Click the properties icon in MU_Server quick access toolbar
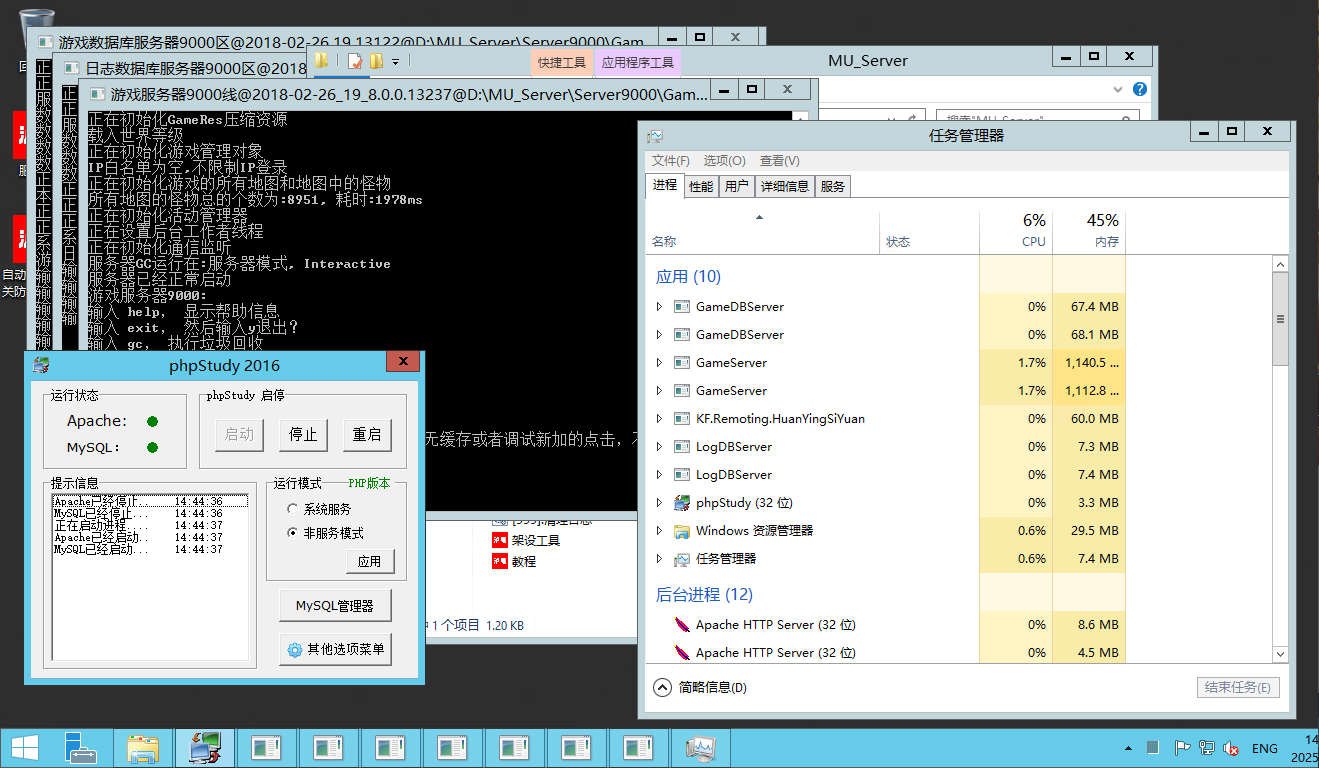The height and width of the screenshot is (768, 1319). click(x=355, y=61)
